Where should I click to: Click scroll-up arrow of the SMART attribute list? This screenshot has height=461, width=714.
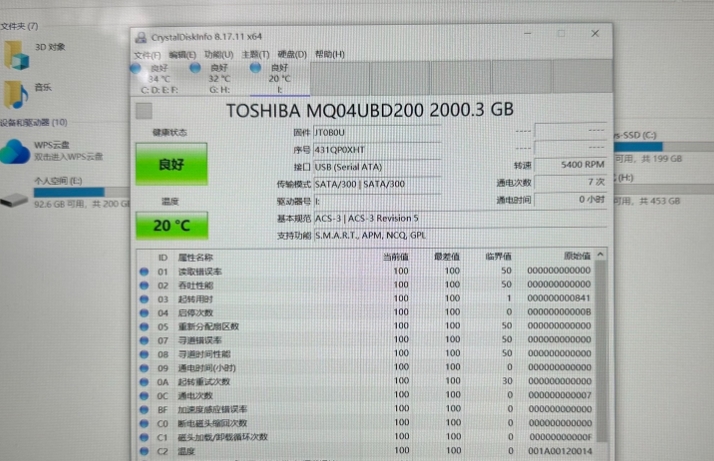(x=601, y=258)
